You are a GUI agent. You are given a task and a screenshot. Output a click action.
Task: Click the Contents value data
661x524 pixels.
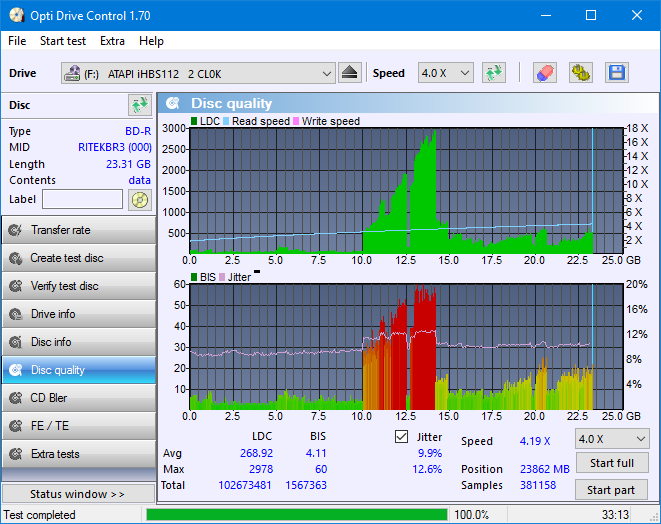[140, 180]
